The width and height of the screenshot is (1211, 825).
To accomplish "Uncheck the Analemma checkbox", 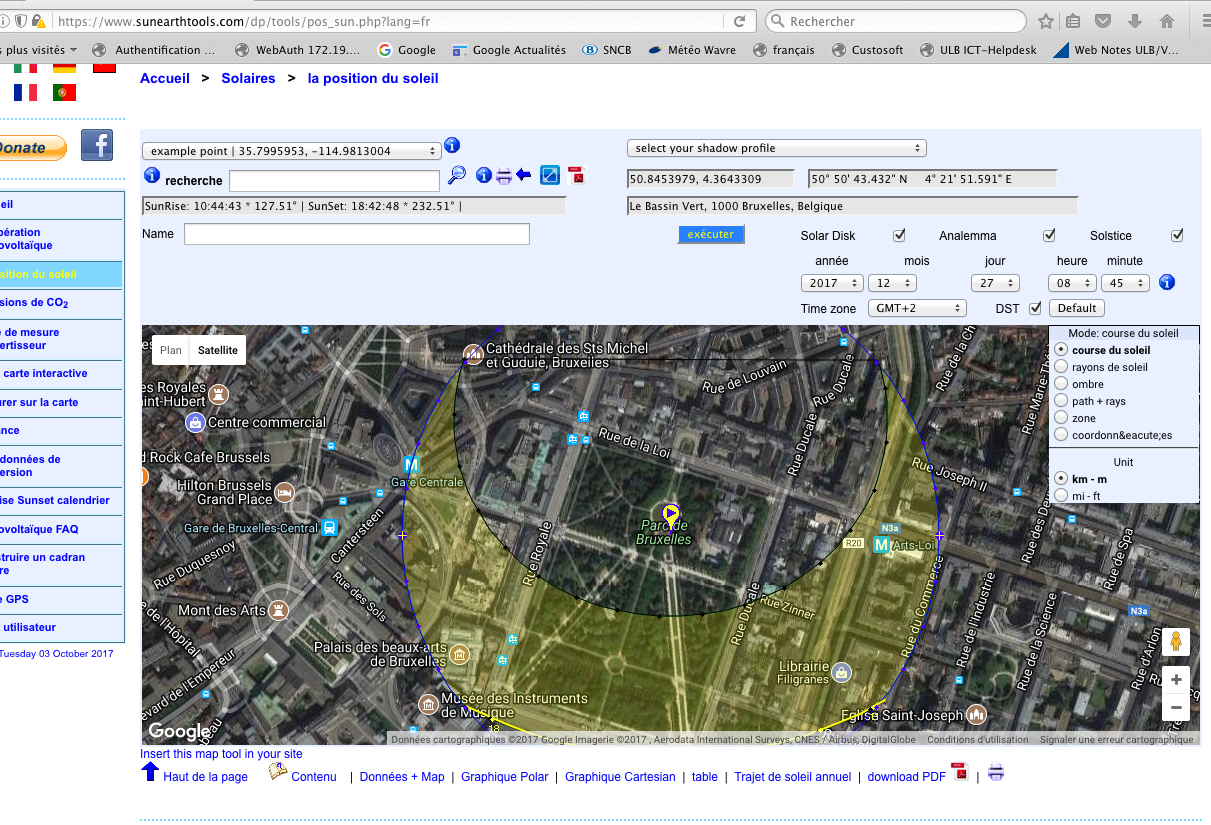I will point(1049,236).
